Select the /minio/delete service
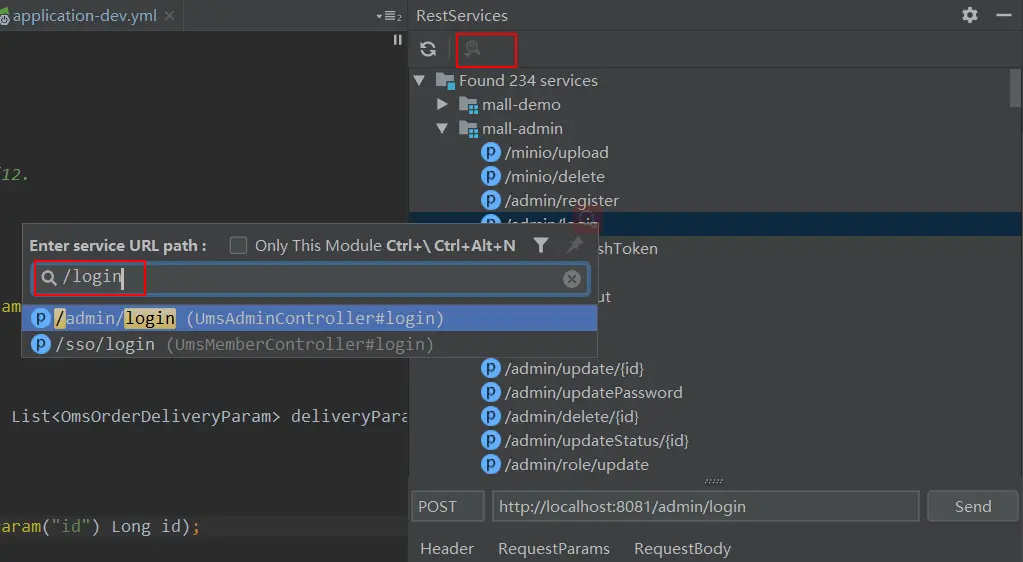 click(554, 177)
